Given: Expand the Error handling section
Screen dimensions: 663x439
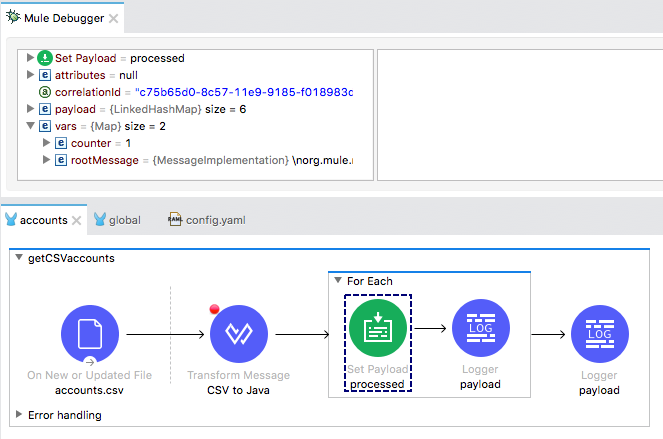Looking at the screenshot, I should coord(19,414).
